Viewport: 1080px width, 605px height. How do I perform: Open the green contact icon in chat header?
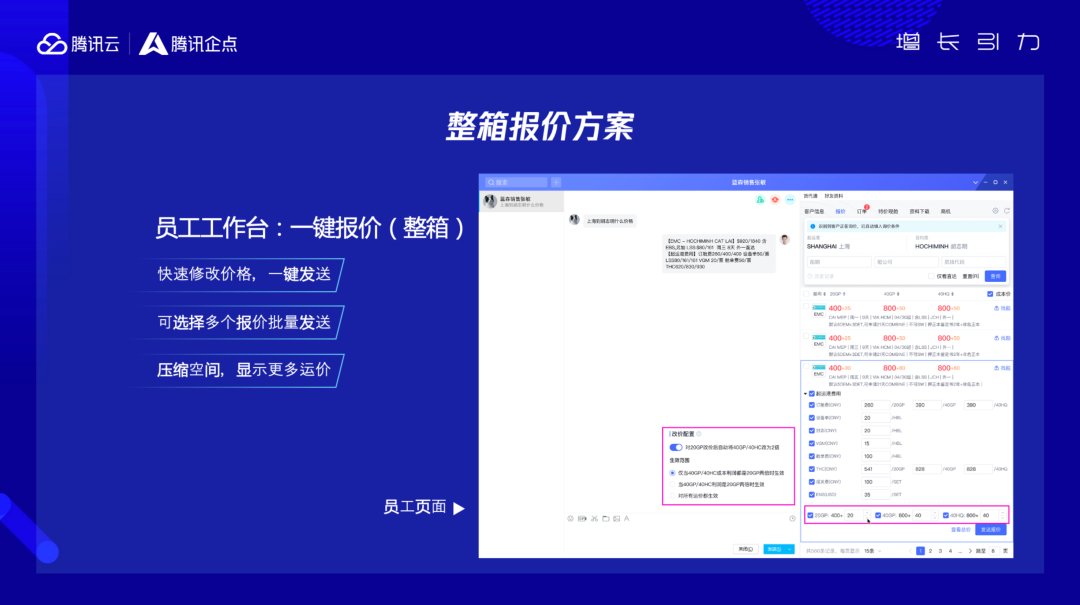tap(760, 200)
